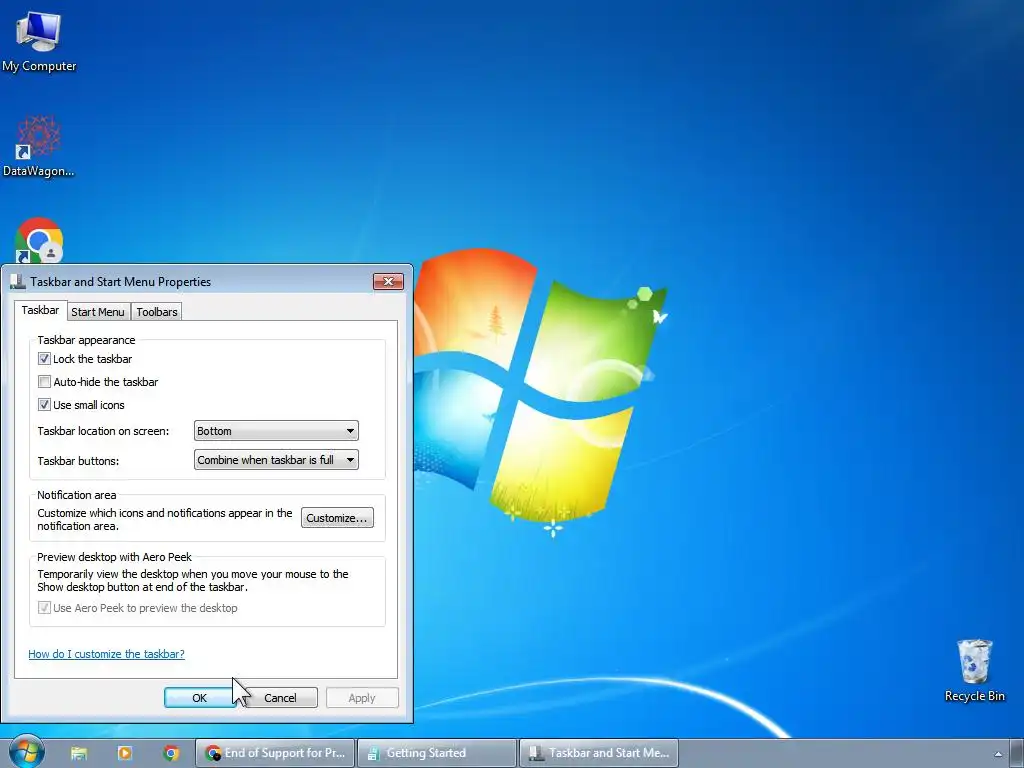Click the dialog title bar icon
Image resolution: width=1024 pixels, height=768 pixels.
[18, 281]
